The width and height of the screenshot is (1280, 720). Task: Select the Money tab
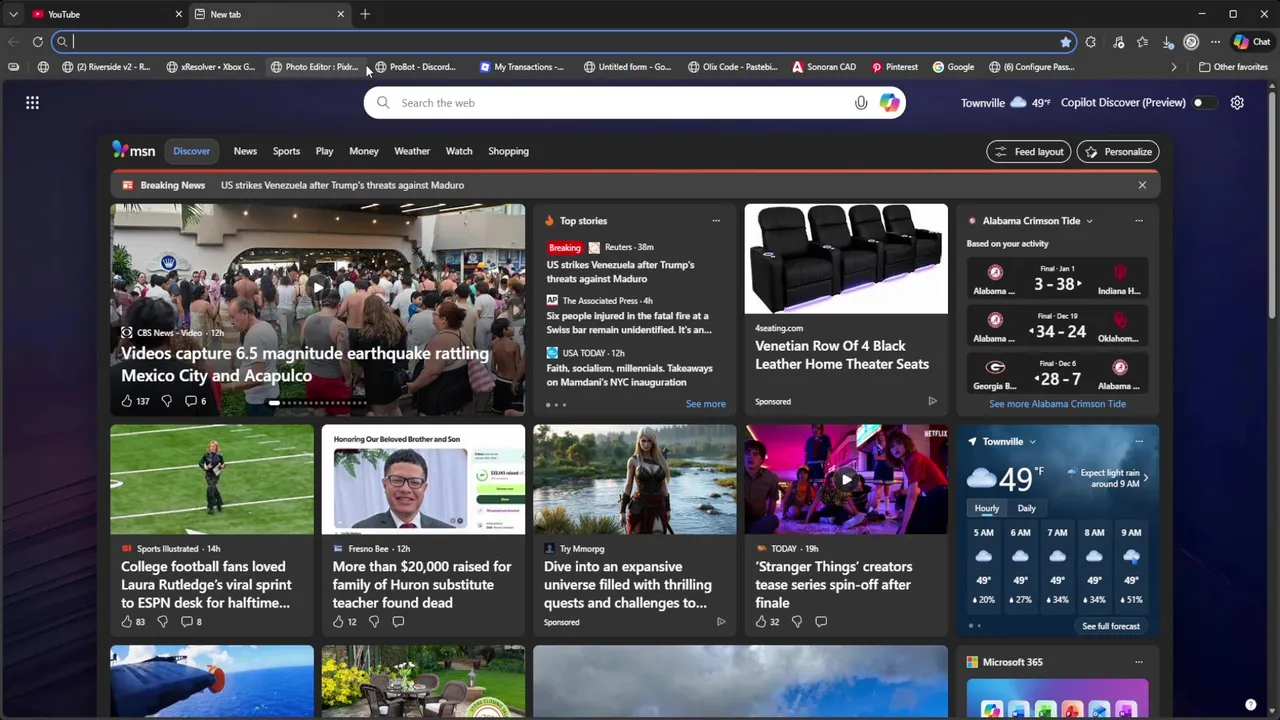pyautogui.click(x=364, y=151)
